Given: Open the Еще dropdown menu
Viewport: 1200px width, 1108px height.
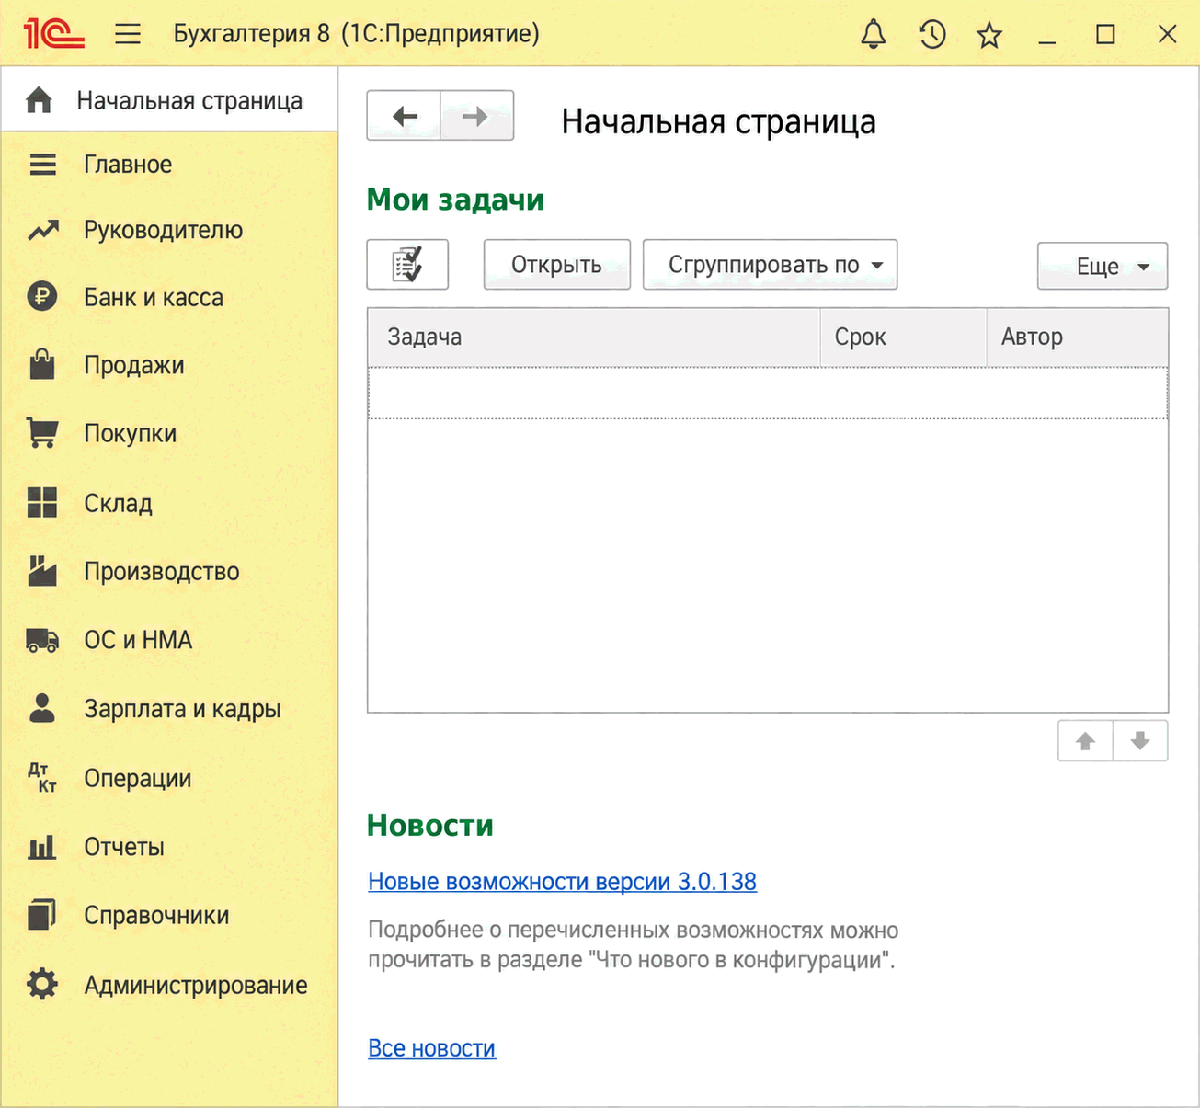Looking at the screenshot, I should point(1102,266).
